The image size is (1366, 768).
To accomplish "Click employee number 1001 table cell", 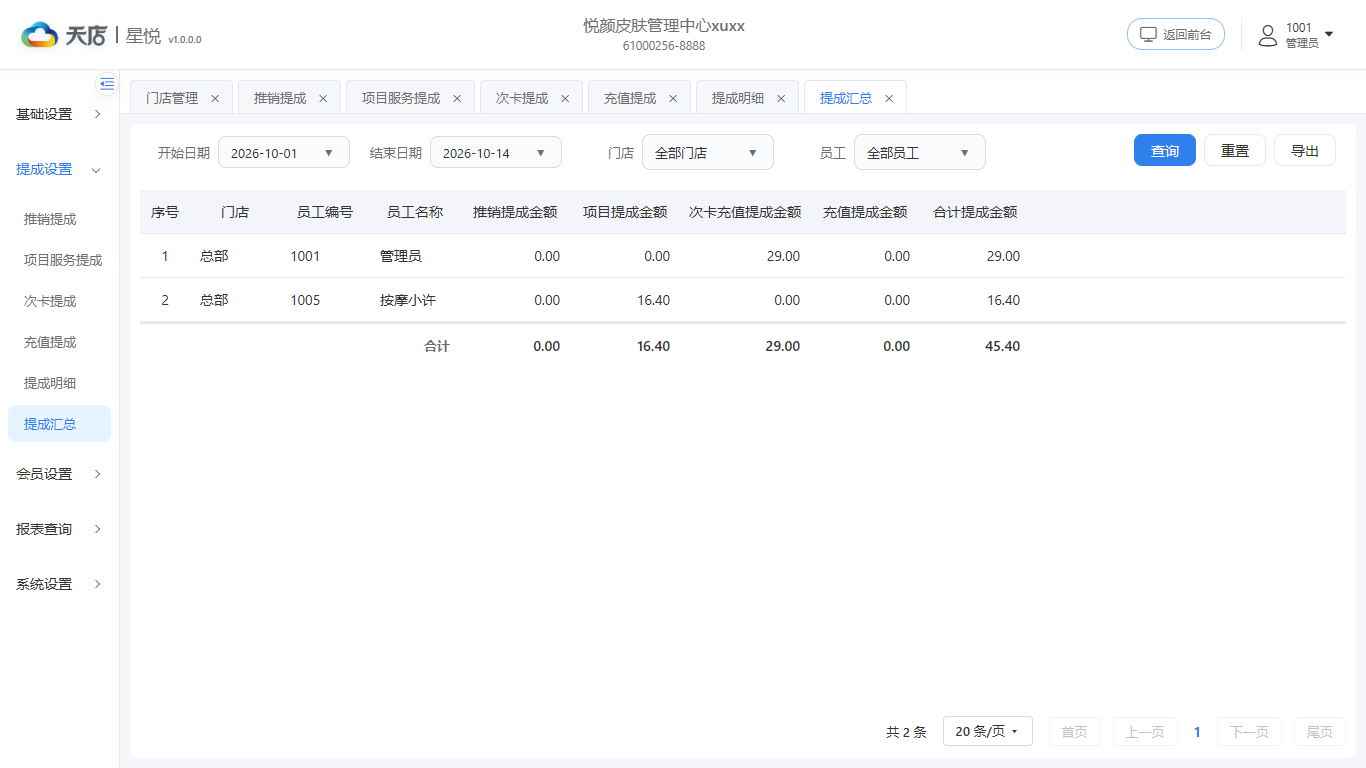I will pos(305,256).
